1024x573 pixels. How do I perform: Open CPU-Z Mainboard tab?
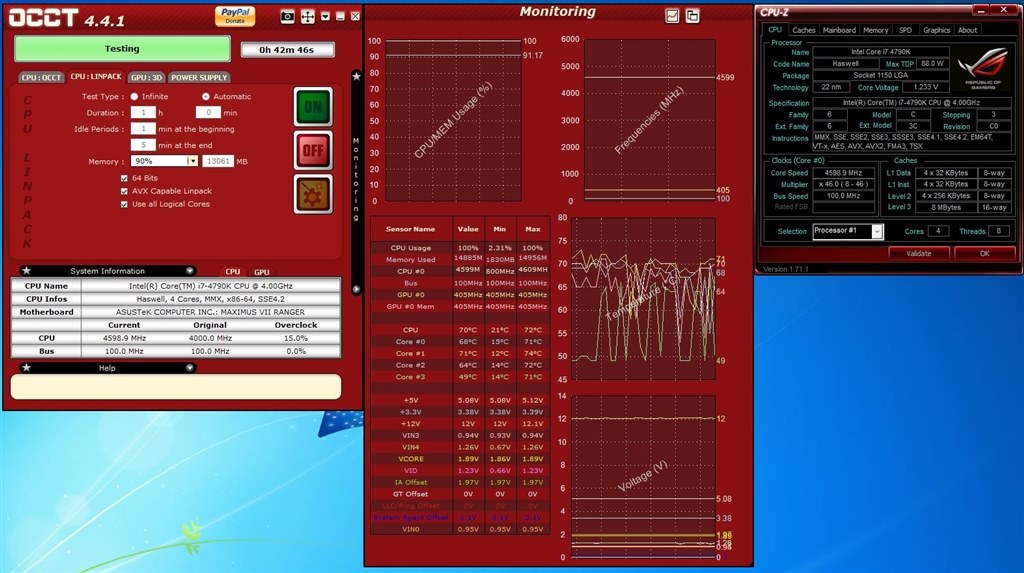839,30
